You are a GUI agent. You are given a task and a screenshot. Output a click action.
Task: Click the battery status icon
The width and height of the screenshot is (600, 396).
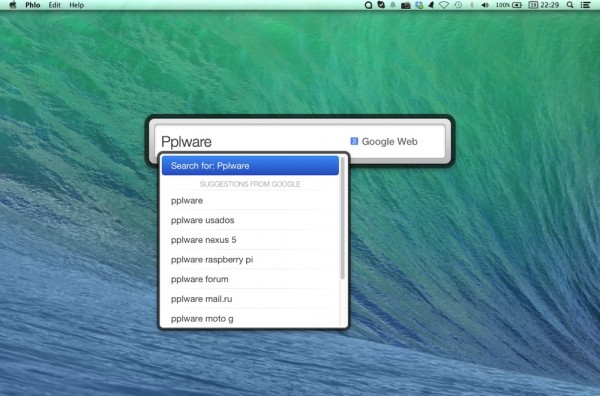click(x=517, y=5)
